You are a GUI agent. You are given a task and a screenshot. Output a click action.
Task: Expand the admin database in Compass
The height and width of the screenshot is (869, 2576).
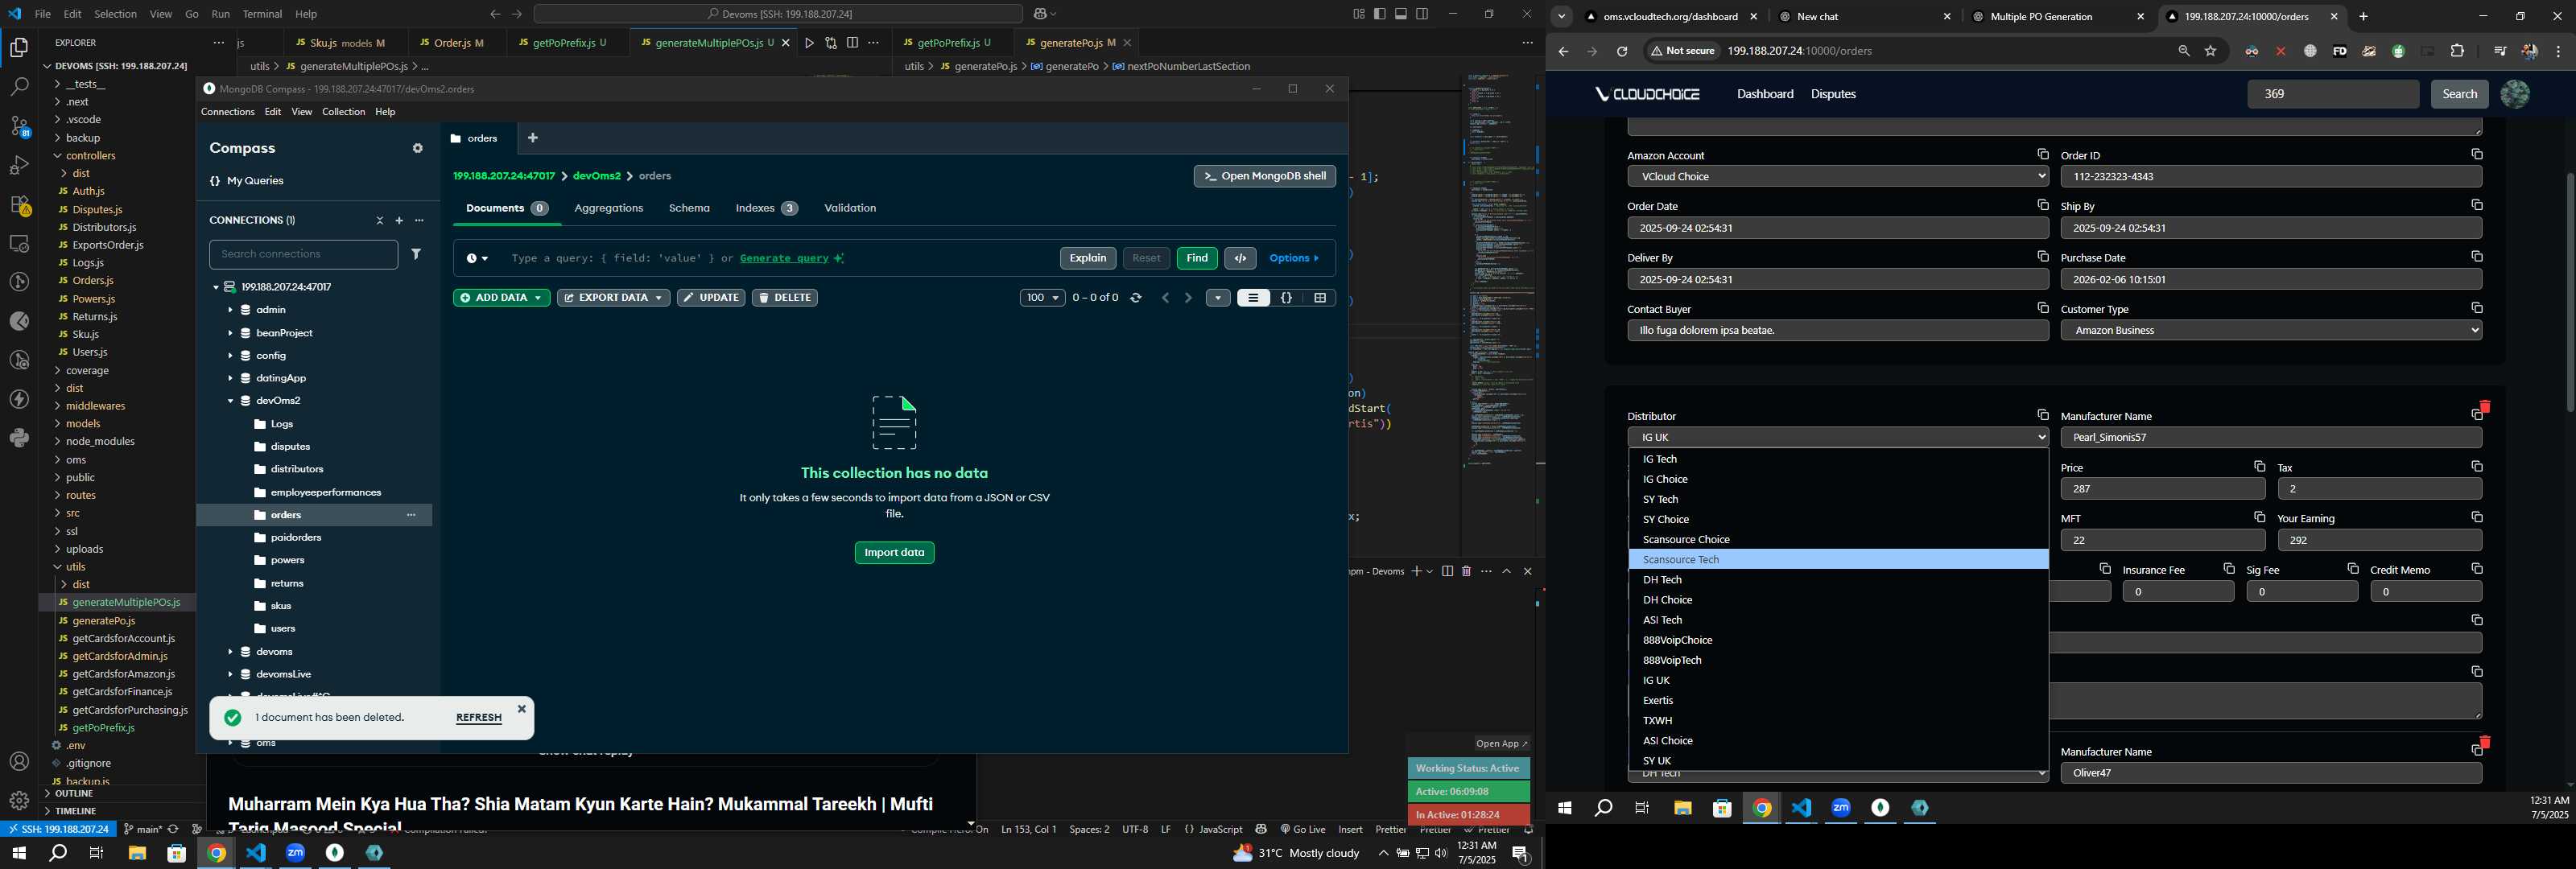[230, 310]
